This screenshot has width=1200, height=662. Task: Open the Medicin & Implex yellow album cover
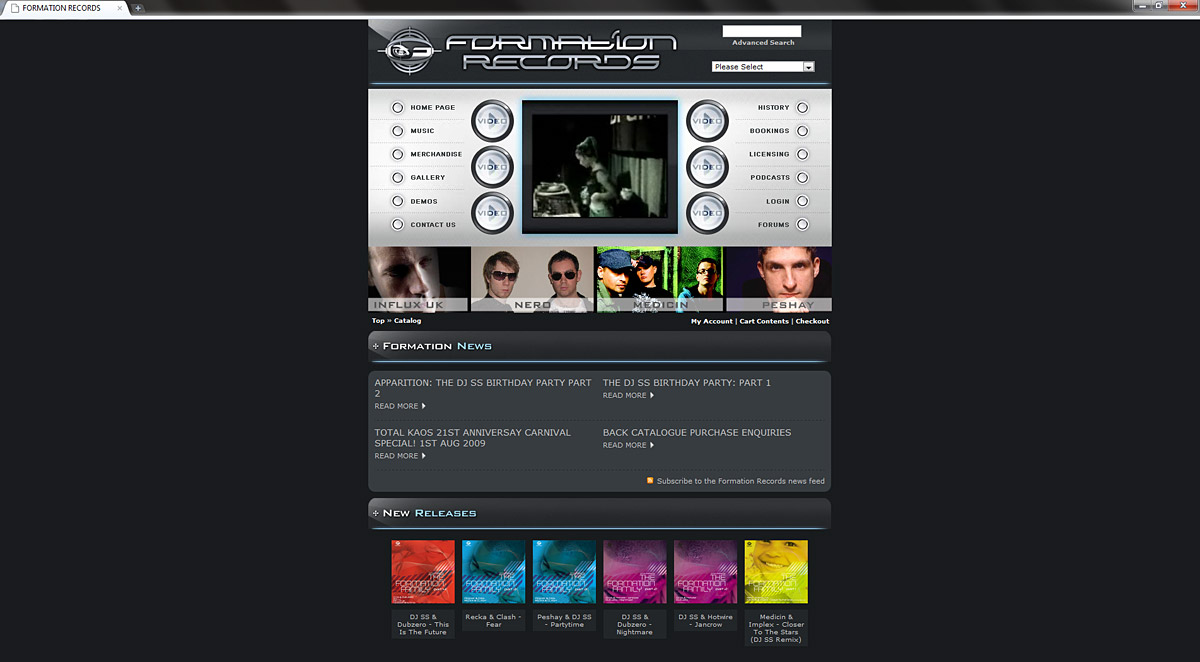click(x=776, y=572)
